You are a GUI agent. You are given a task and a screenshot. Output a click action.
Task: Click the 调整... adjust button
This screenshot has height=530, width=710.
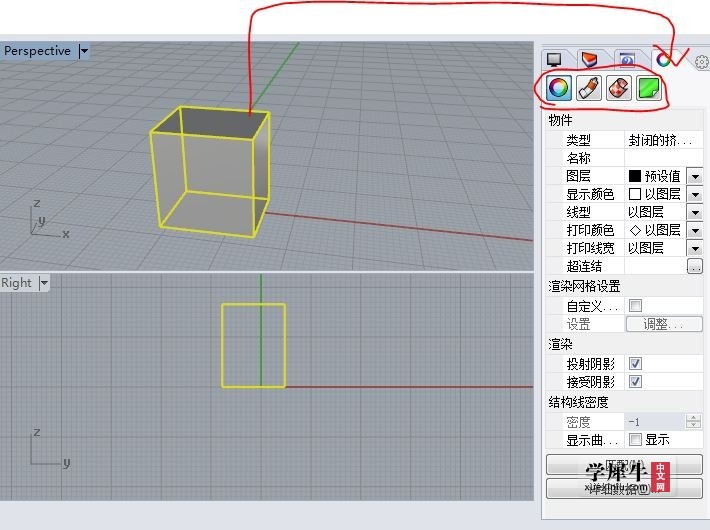(664, 324)
